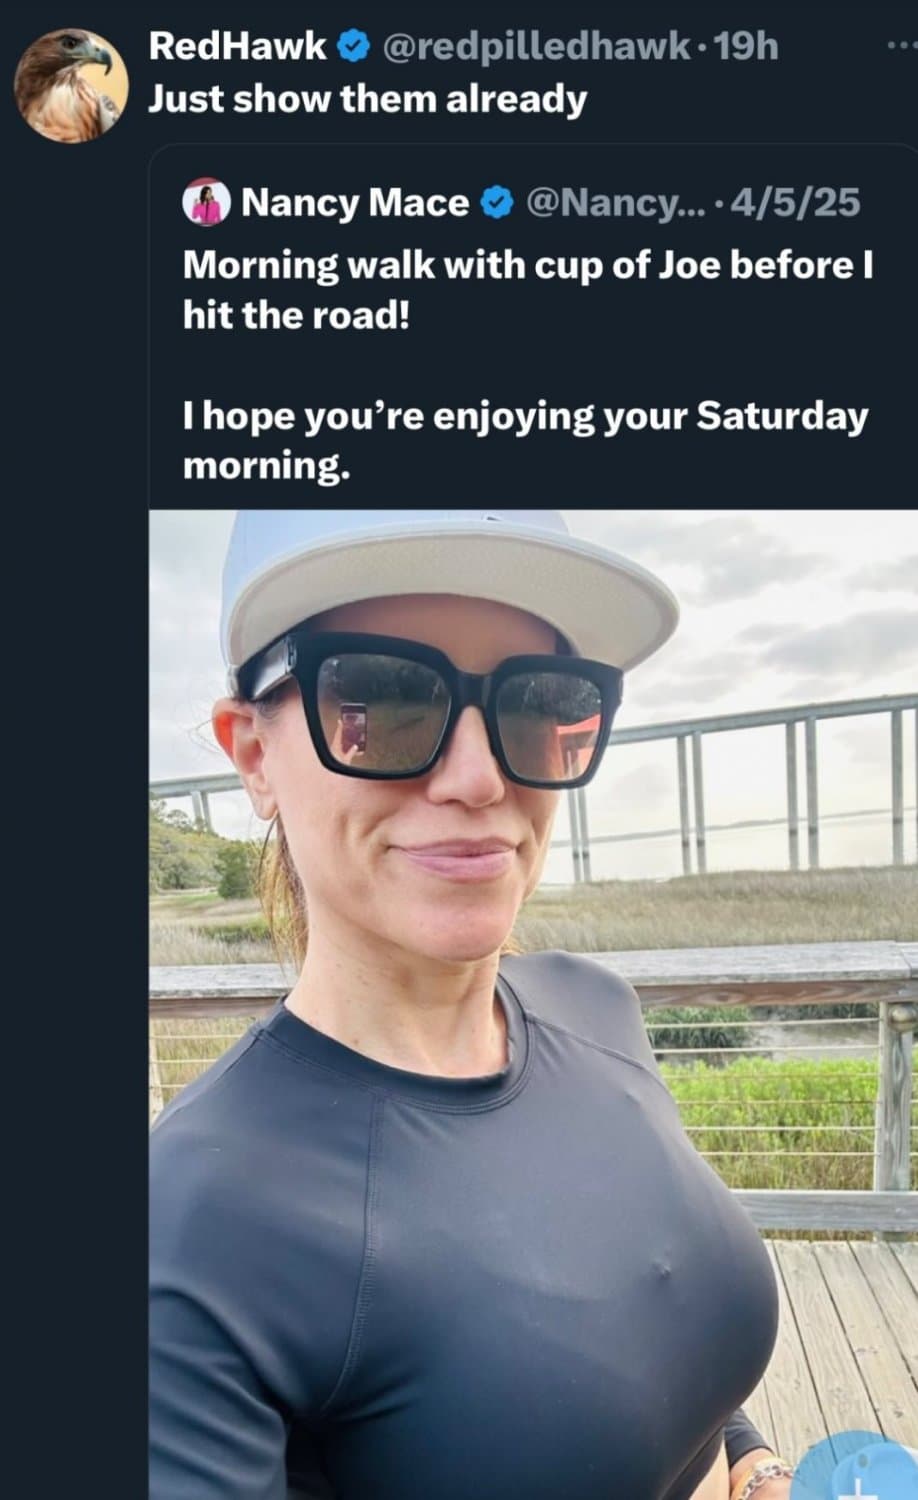Tap RedHawk's blue verified badge
The image size is (918, 1500).
354,46
